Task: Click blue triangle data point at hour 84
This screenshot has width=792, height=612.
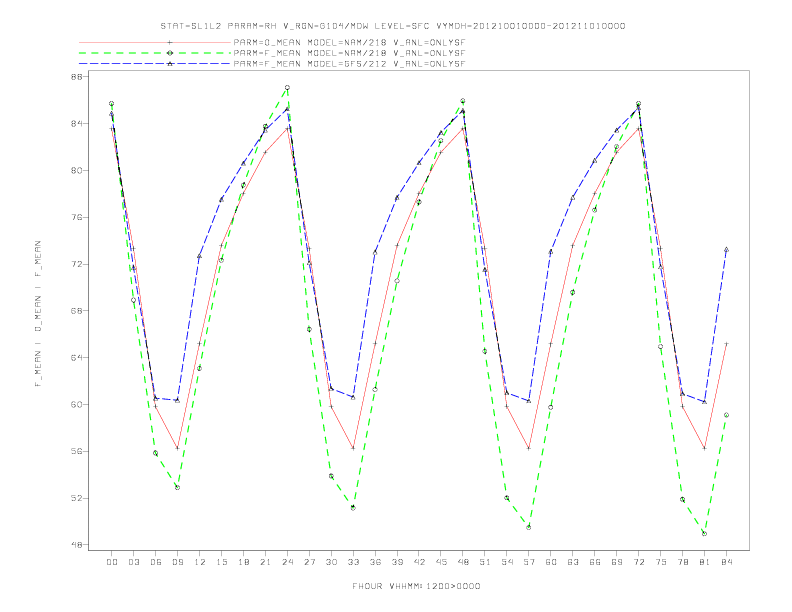Action: 726,249
